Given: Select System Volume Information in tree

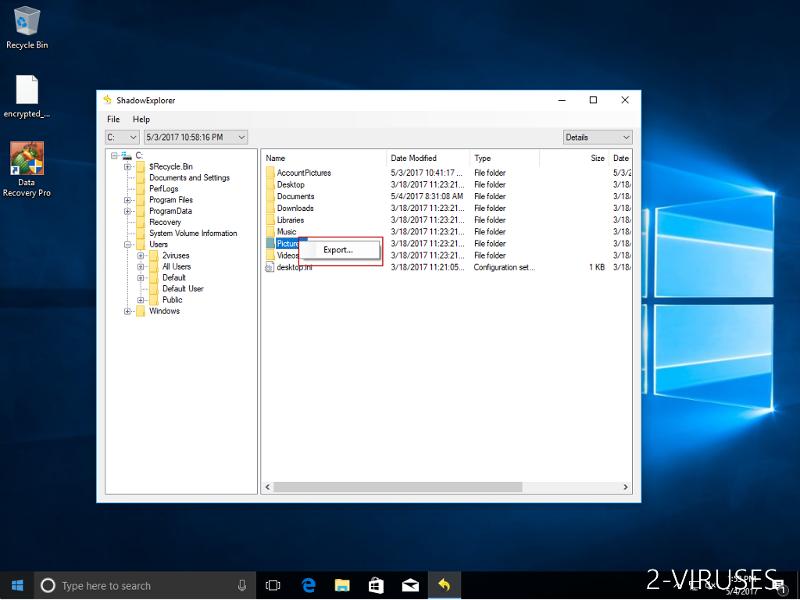Looking at the screenshot, I should click(x=192, y=233).
